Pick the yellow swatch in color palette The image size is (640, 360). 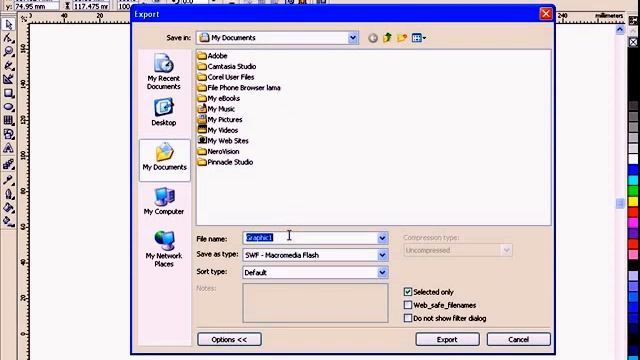coord(633,201)
